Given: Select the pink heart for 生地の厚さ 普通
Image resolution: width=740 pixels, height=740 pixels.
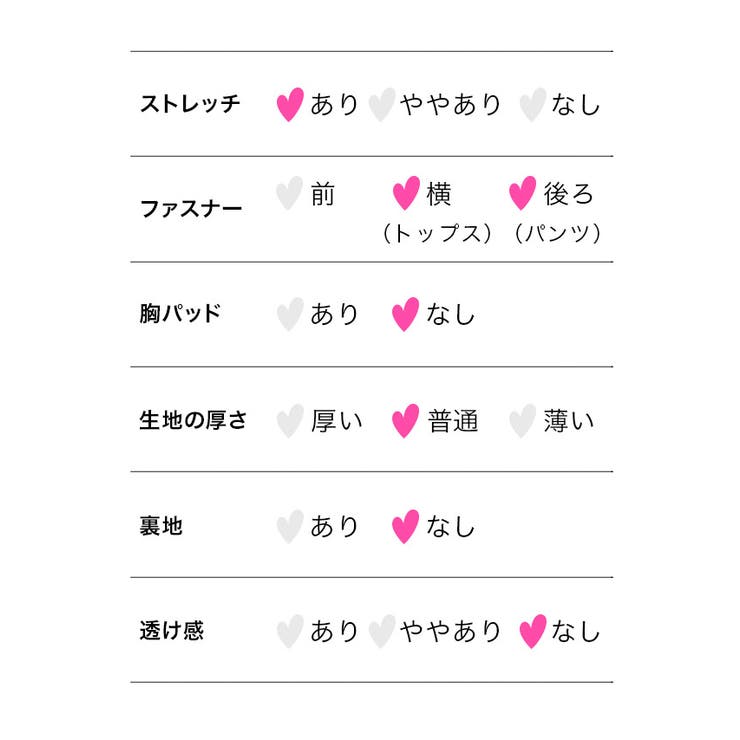Looking at the screenshot, I should (x=405, y=421).
